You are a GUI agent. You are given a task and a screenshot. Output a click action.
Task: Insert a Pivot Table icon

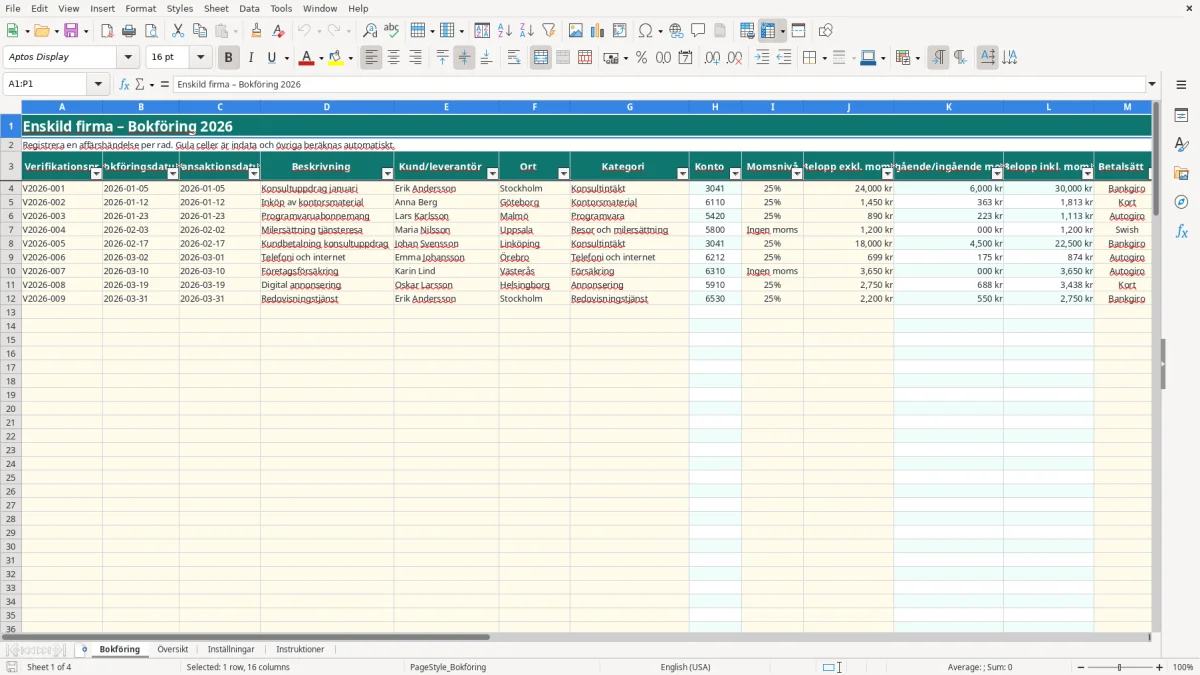[x=620, y=31]
